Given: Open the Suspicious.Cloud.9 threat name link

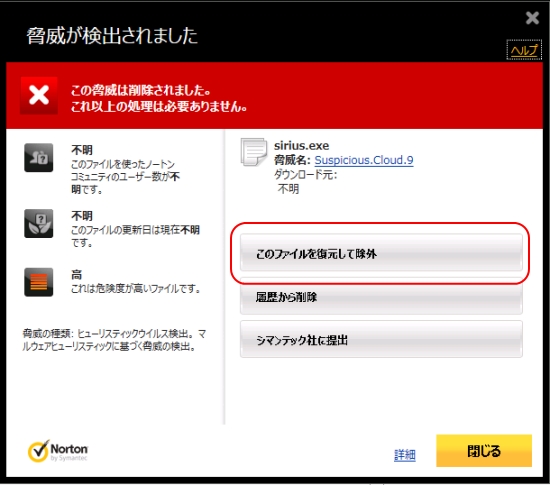Looking at the screenshot, I should point(364,160).
